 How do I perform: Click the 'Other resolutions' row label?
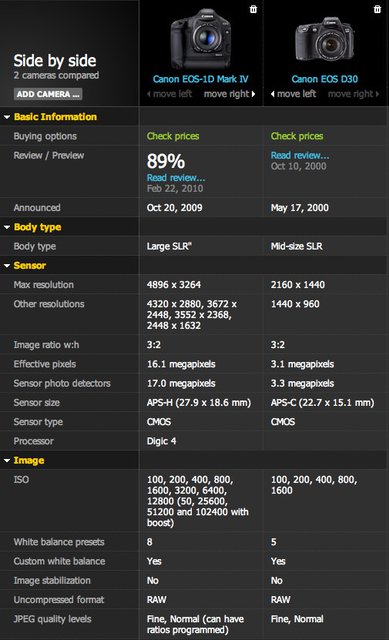[x=49, y=304]
